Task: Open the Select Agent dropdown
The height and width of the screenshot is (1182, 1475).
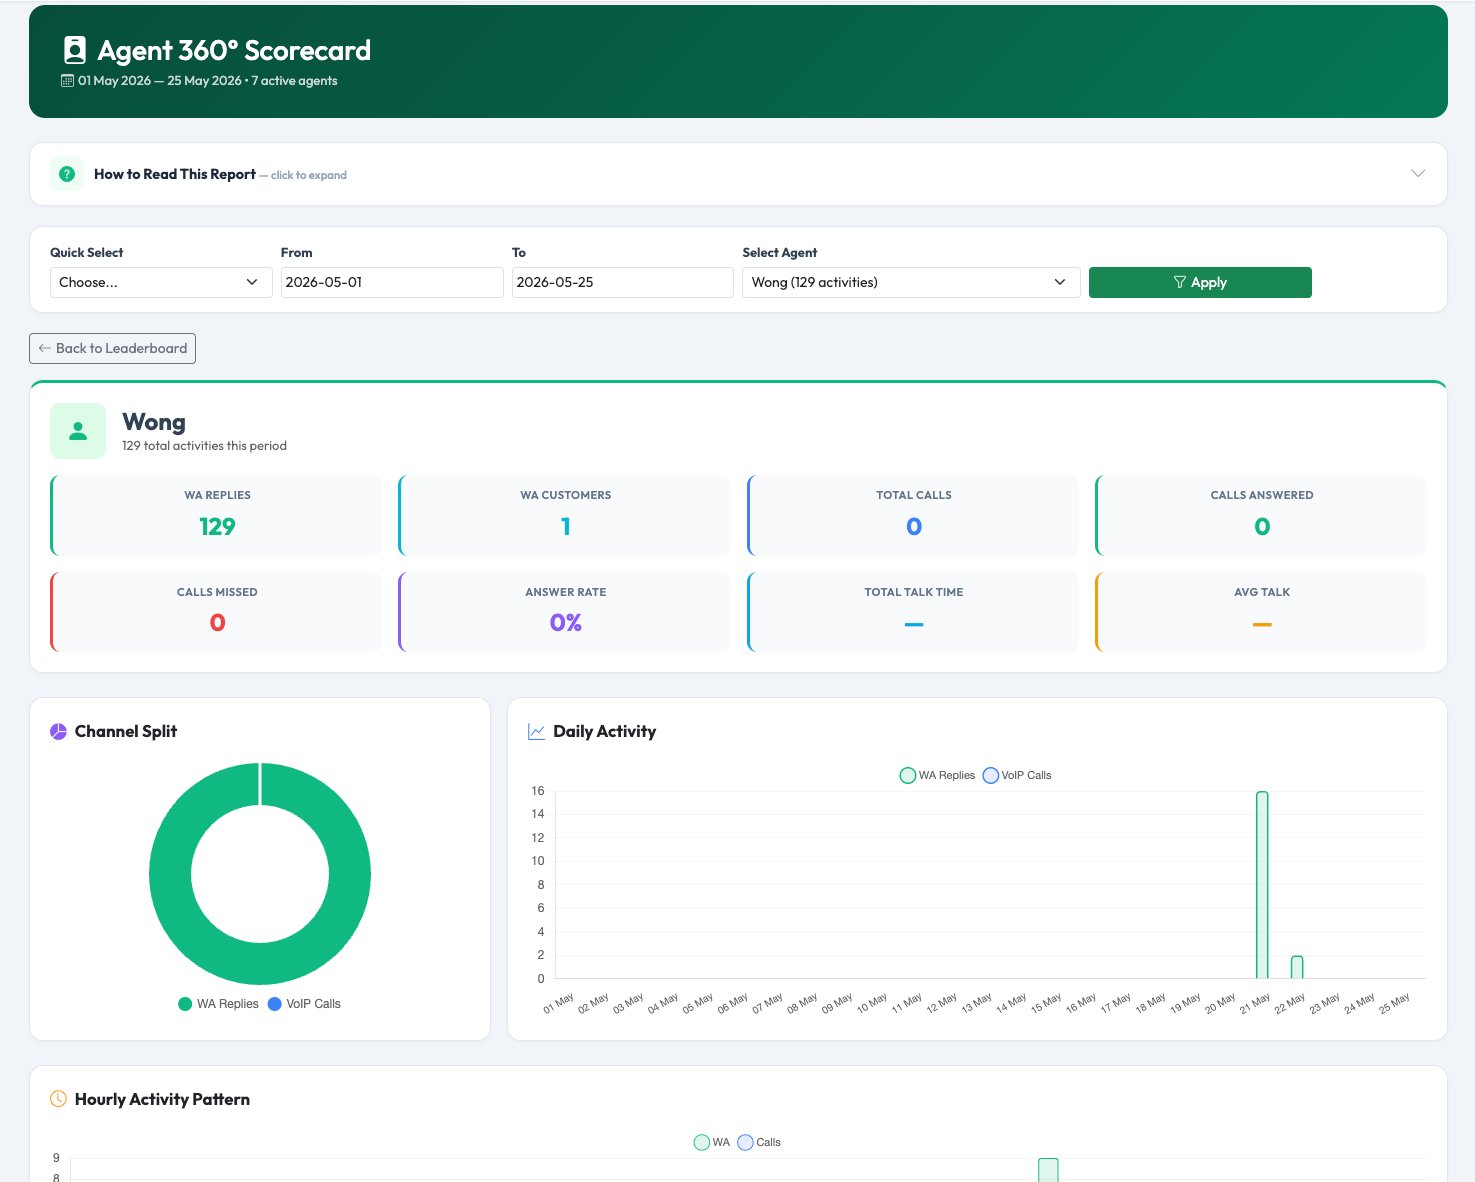Action: [911, 282]
